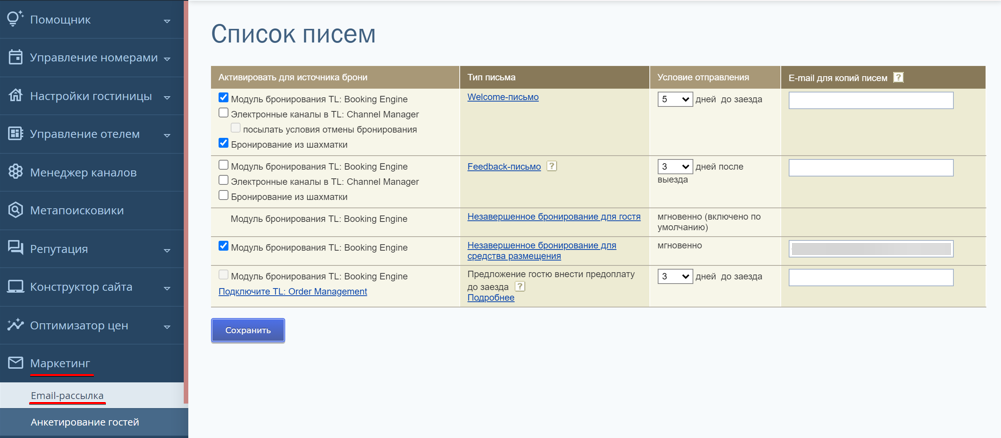Open the Помощник menu label

60,20
